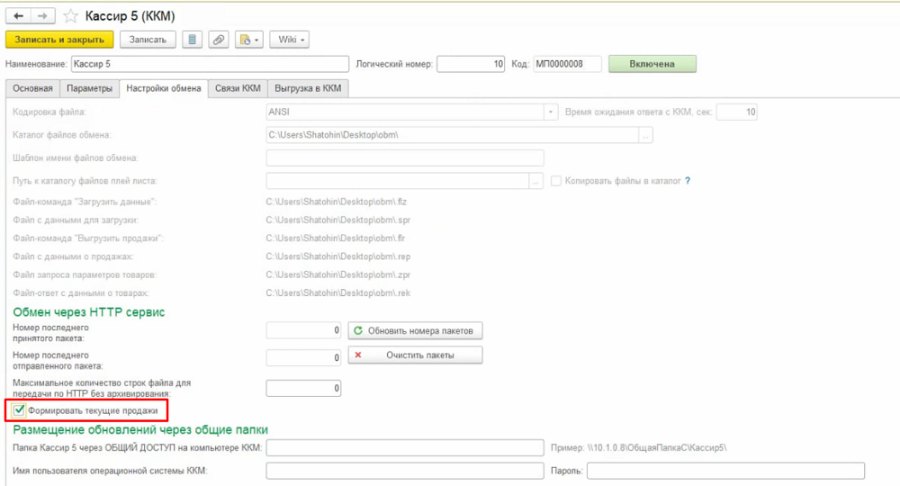
Task: Click Папка Кассир 5 общий доступ field
Action: 405,448
